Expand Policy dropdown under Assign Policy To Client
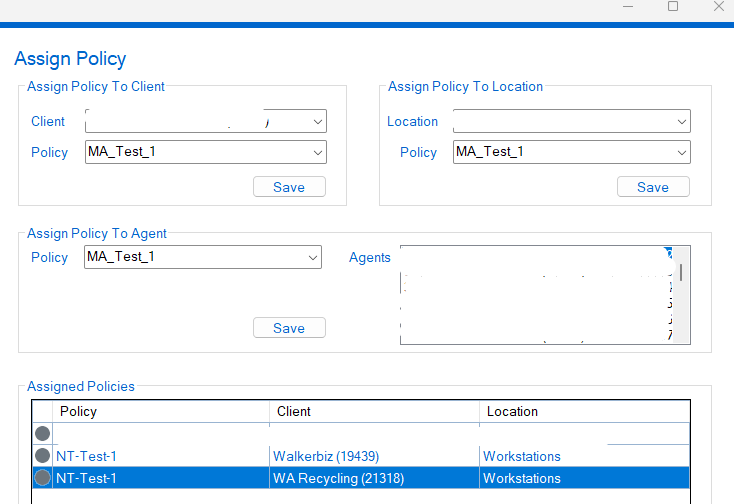 click(x=317, y=153)
